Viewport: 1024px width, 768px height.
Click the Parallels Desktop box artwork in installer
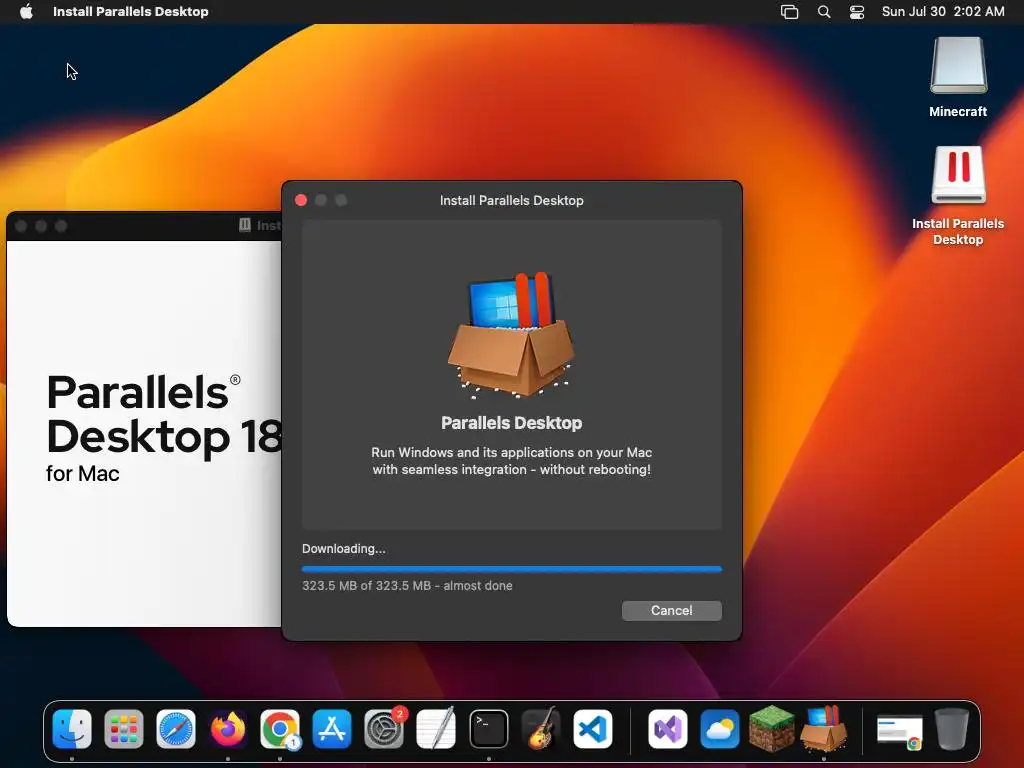point(511,334)
